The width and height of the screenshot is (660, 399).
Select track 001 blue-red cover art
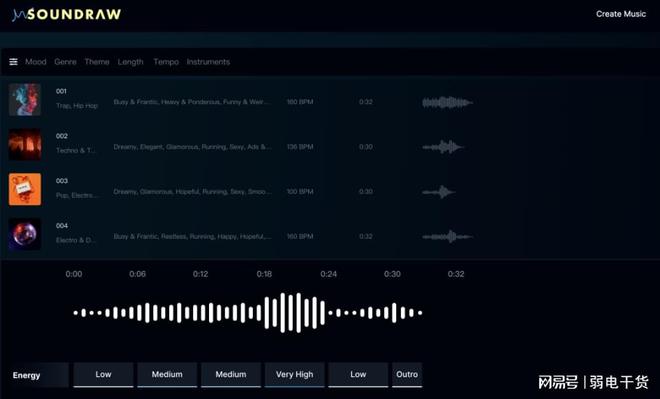point(25,99)
